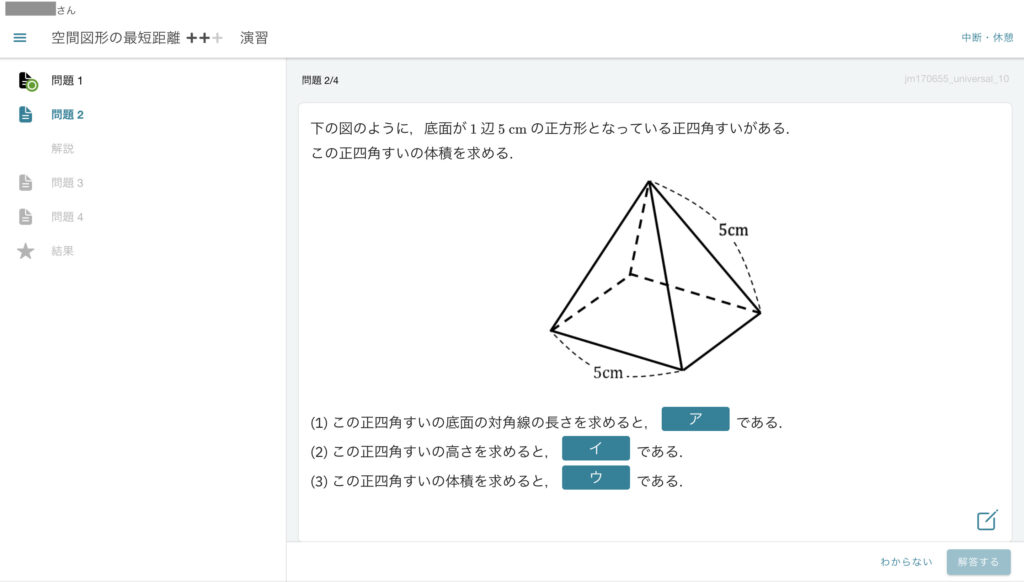1024x582 pixels.
Task: Click the わからない link
Action: pyautogui.click(x=906, y=562)
